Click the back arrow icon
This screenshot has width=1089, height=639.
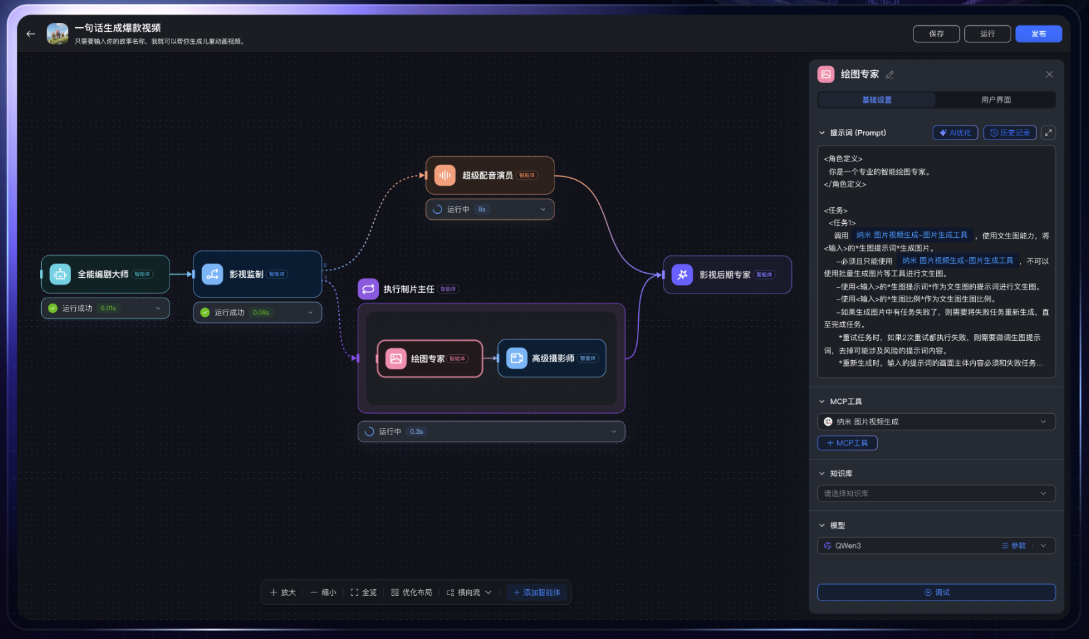tap(31, 33)
